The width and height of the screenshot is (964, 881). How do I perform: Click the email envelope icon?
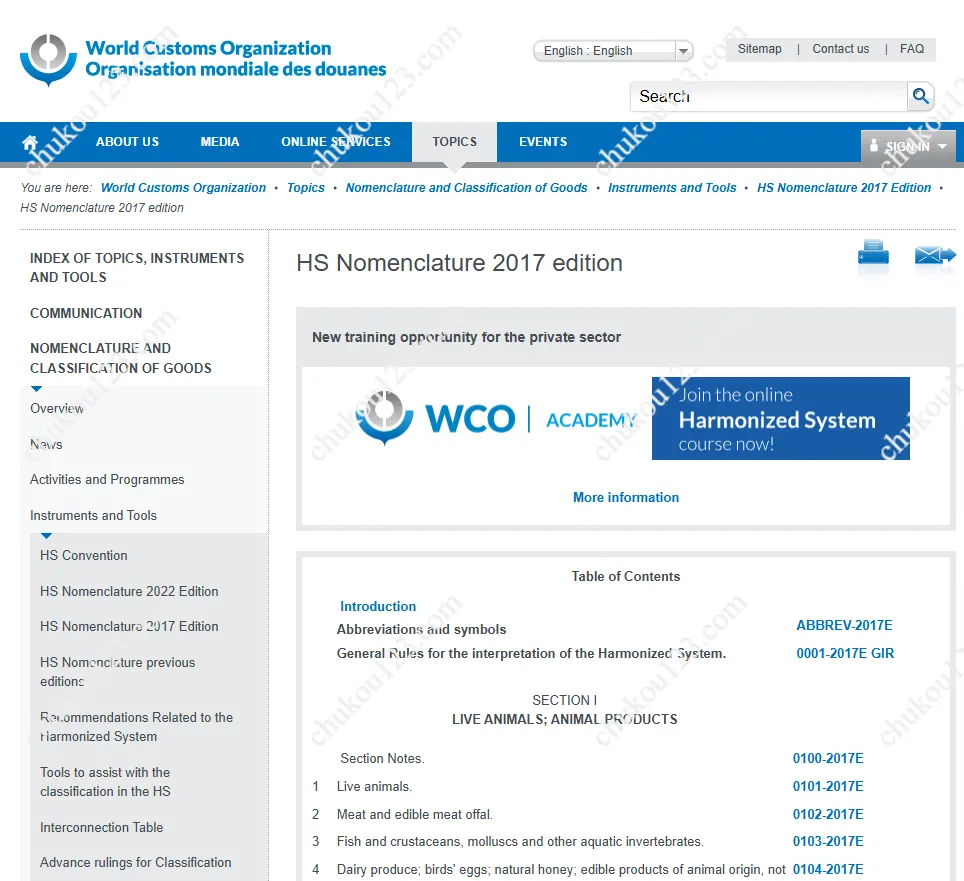pyautogui.click(x=934, y=257)
